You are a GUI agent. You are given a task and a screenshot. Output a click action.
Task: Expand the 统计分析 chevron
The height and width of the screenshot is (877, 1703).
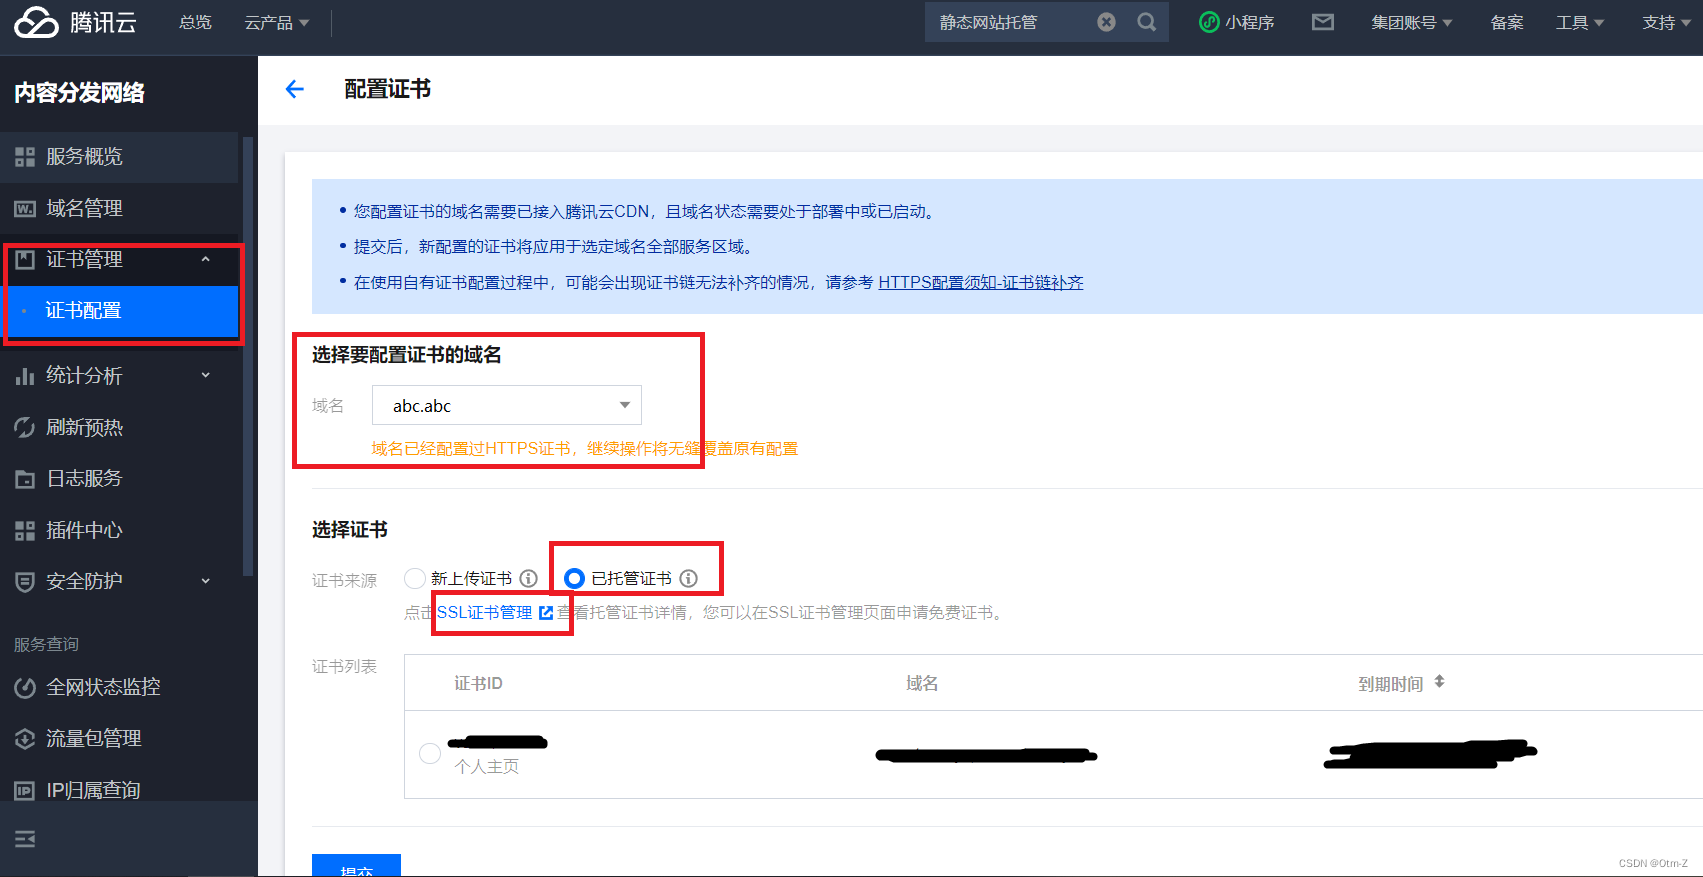tap(206, 375)
